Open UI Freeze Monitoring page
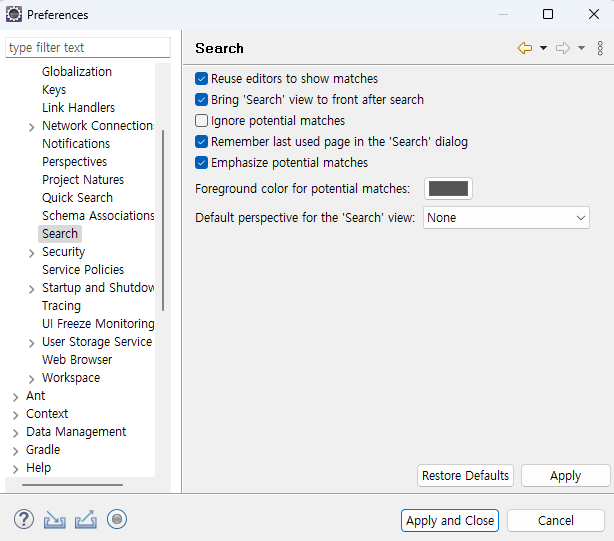614x541 pixels. point(98,324)
